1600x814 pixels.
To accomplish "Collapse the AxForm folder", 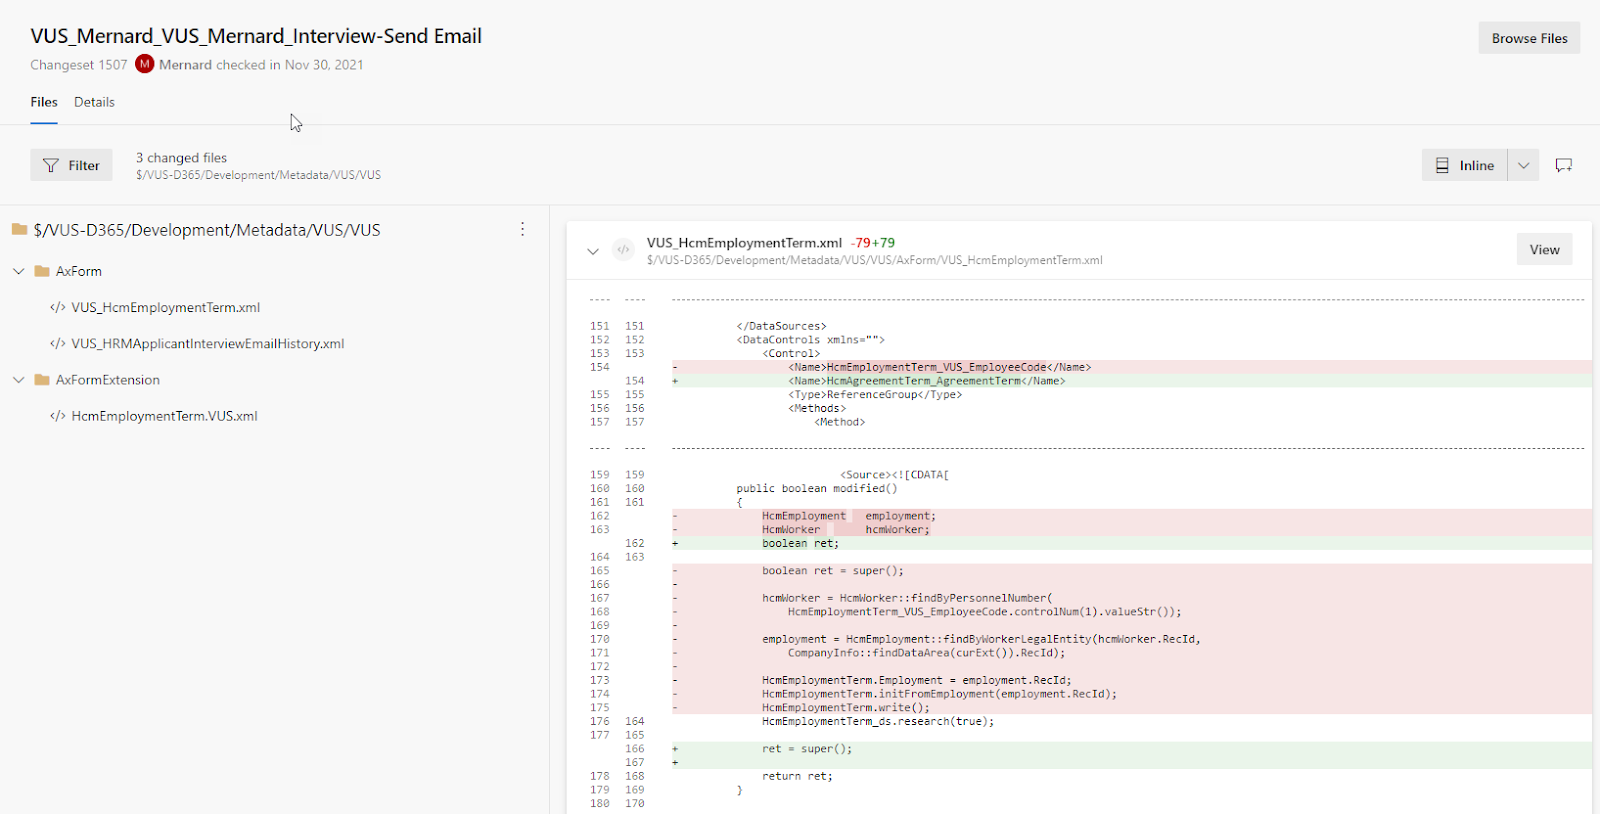I will pyautogui.click(x=18, y=271).
